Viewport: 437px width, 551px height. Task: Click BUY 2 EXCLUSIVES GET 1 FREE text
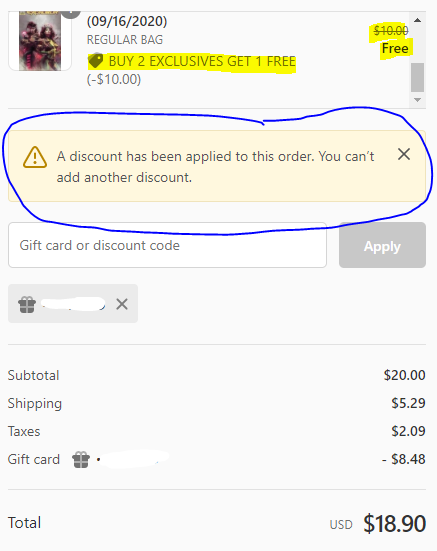tap(202, 61)
